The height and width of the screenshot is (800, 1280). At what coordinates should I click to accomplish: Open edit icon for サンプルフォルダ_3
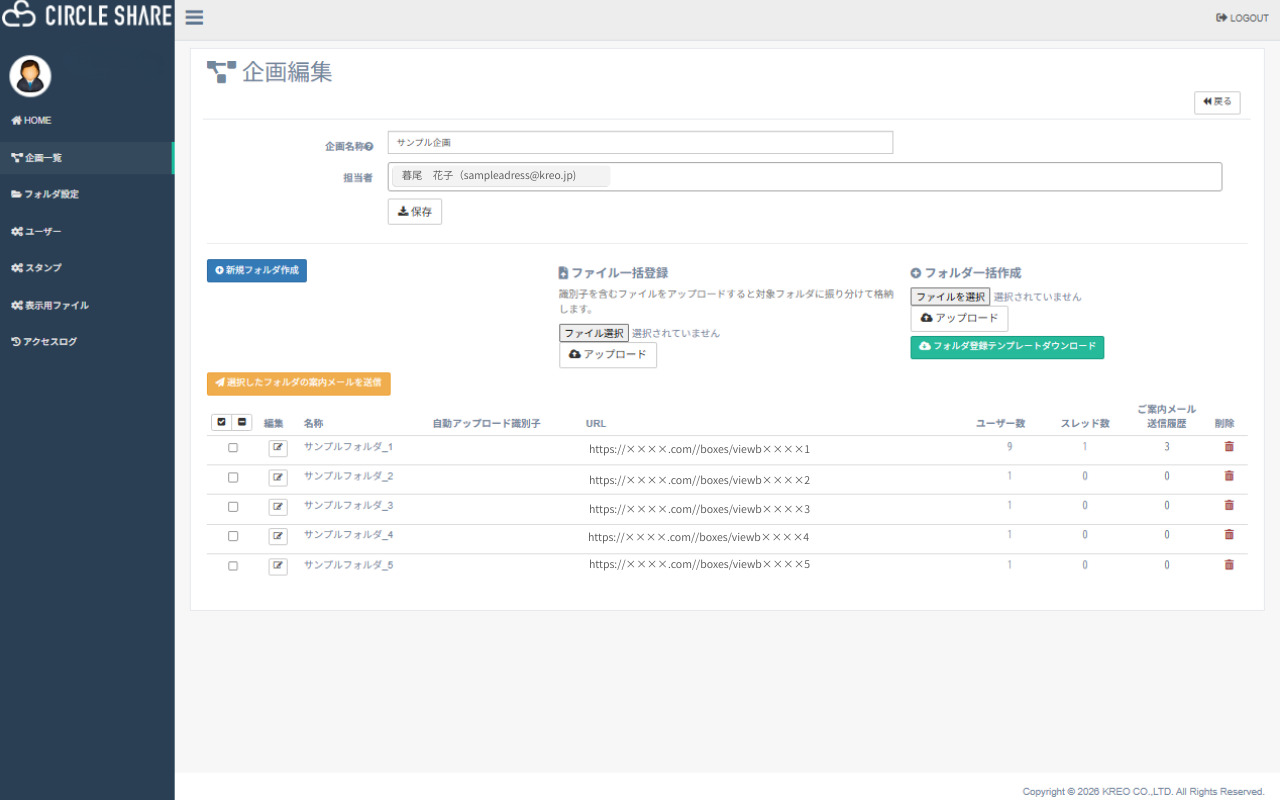tap(278, 507)
